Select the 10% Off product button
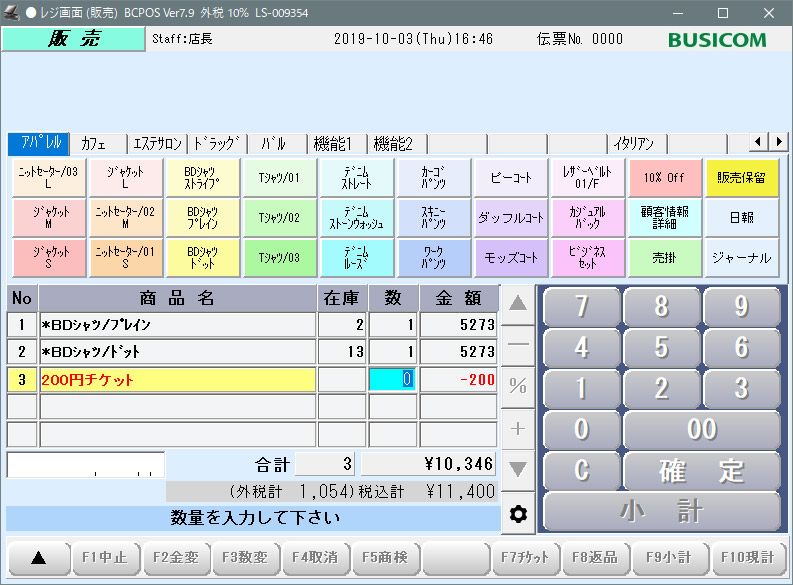The height and width of the screenshot is (585, 793). [664, 177]
